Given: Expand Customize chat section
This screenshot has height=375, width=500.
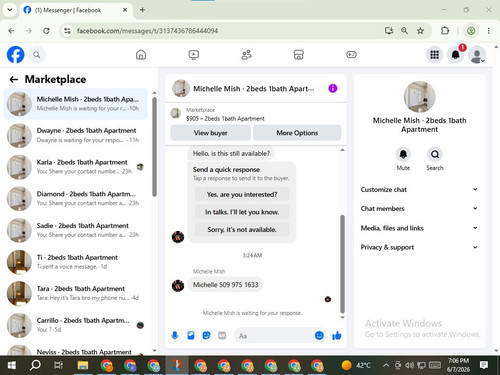Looking at the screenshot, I should click(419, 189).
